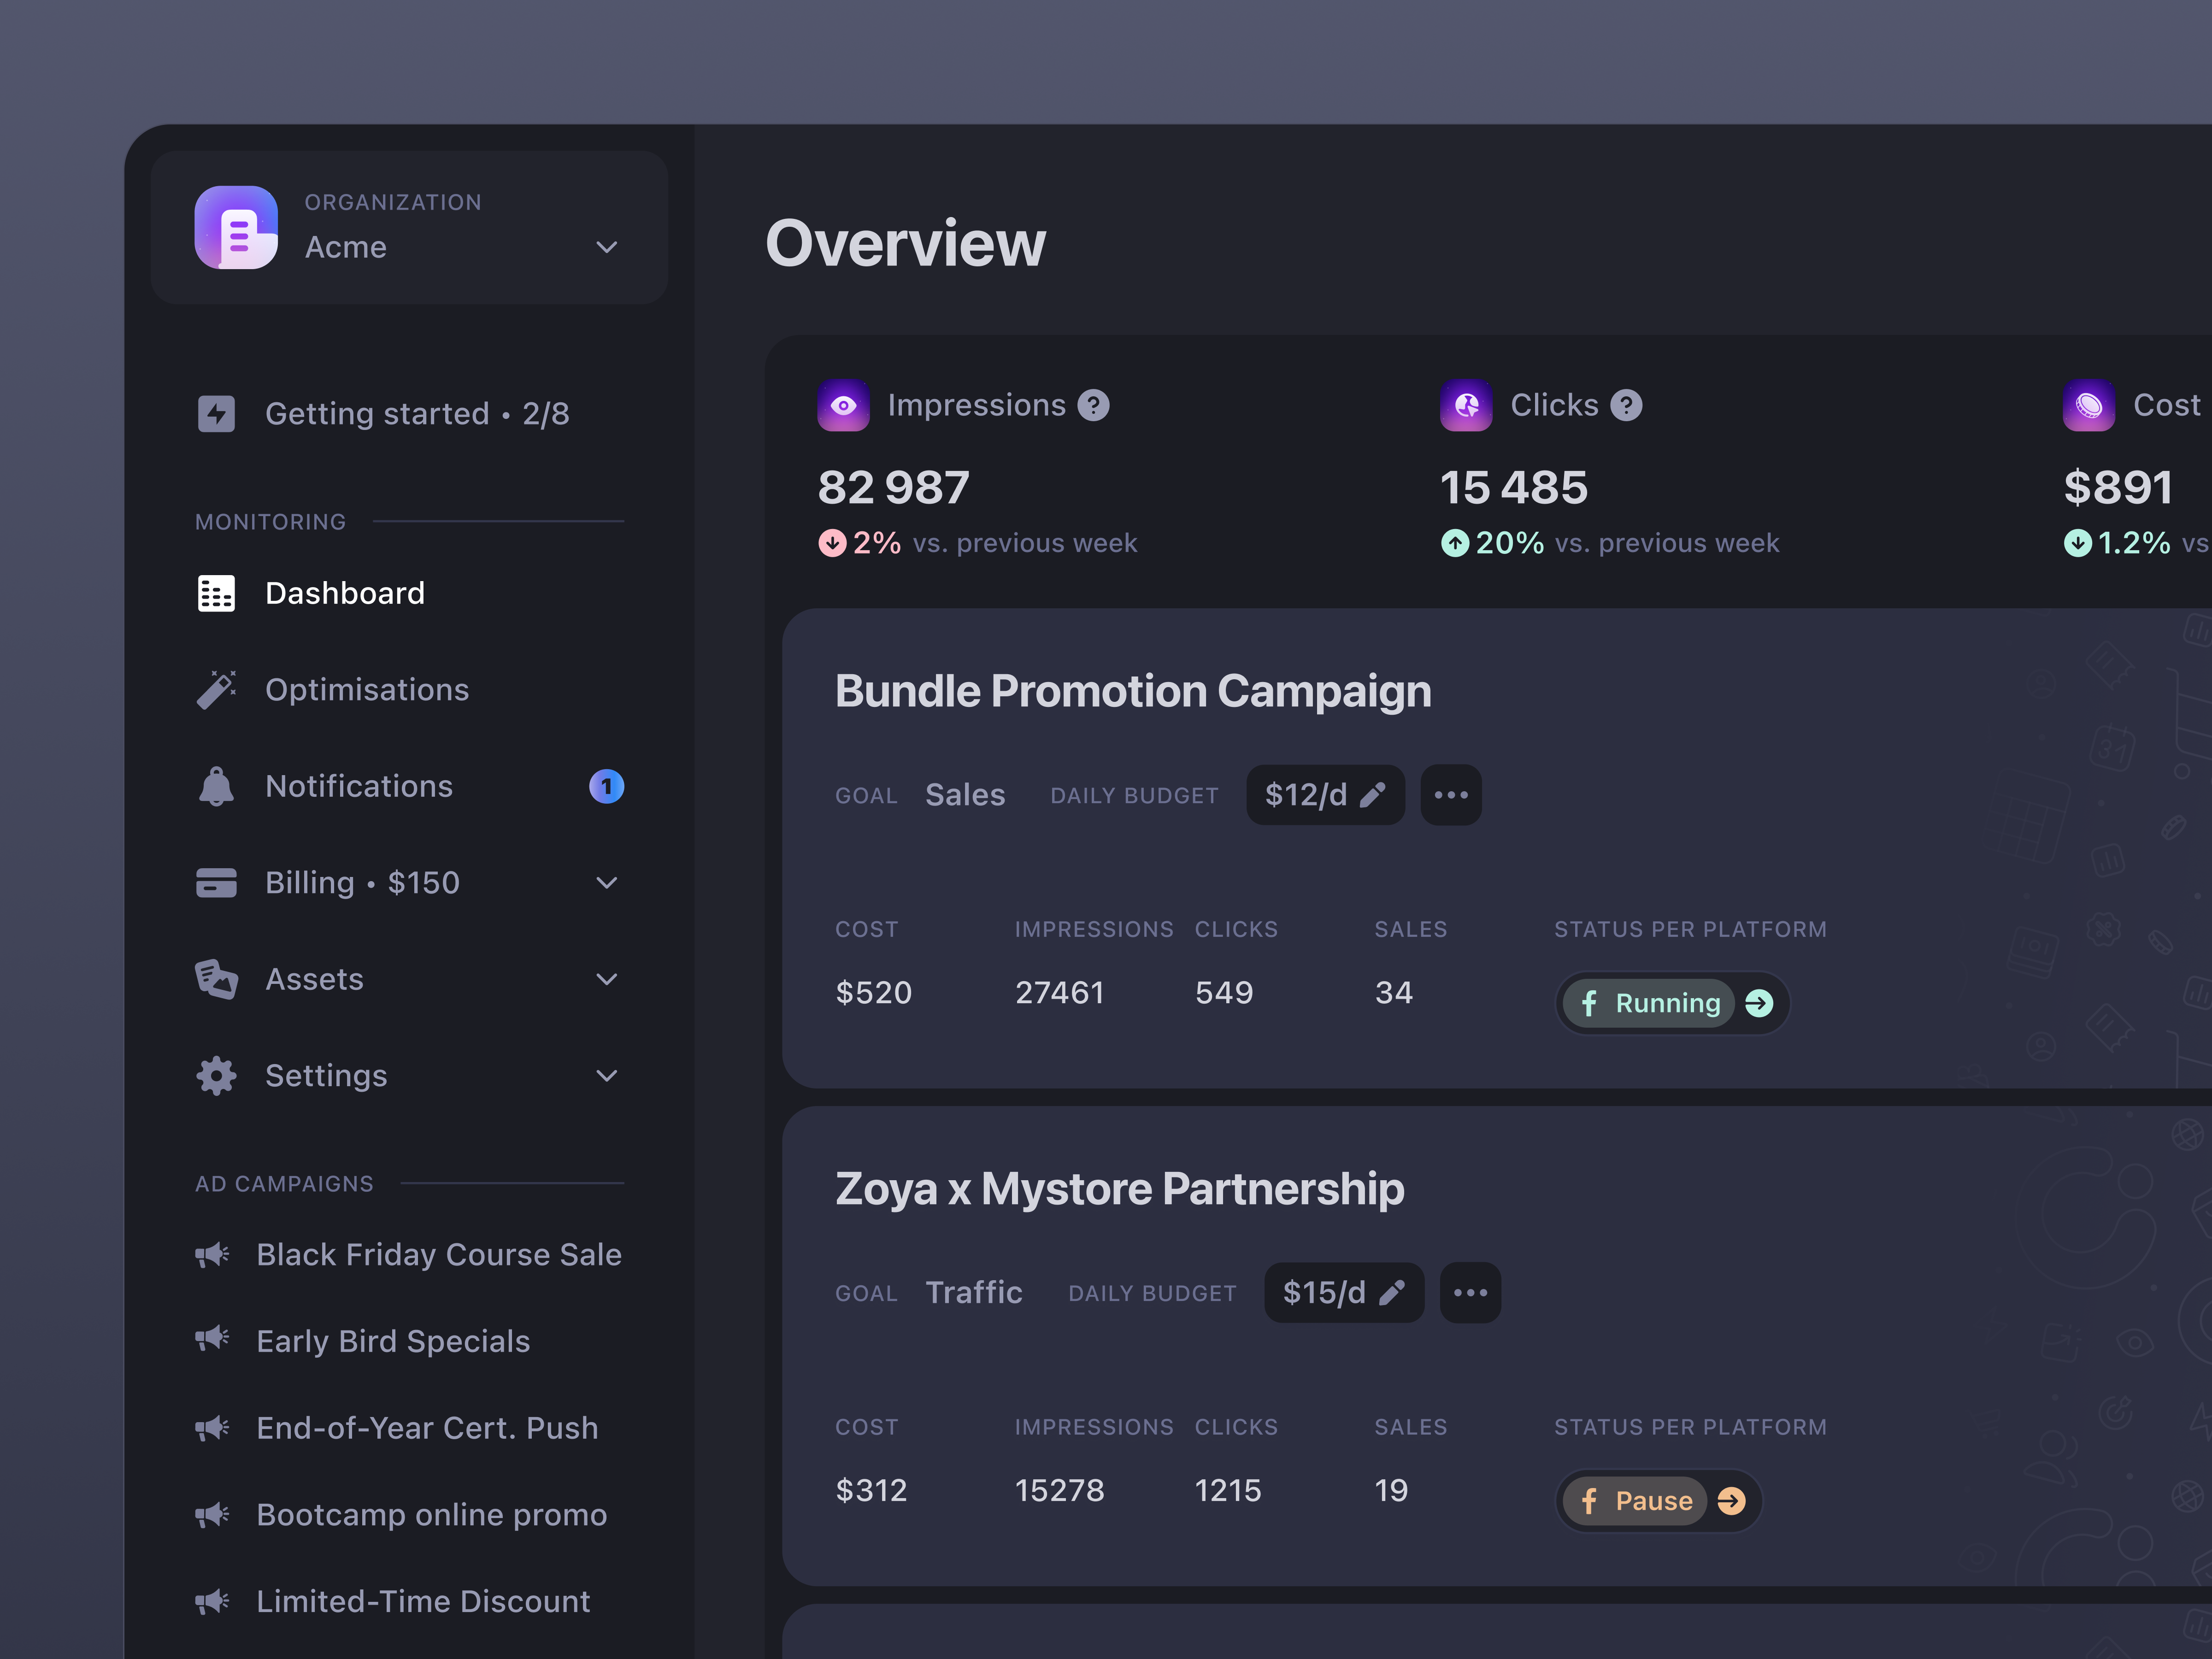Expand the Billing section chevron
Image resolution: width=2212 pixels, height=1659 pixels.
[x=608, y=882]
